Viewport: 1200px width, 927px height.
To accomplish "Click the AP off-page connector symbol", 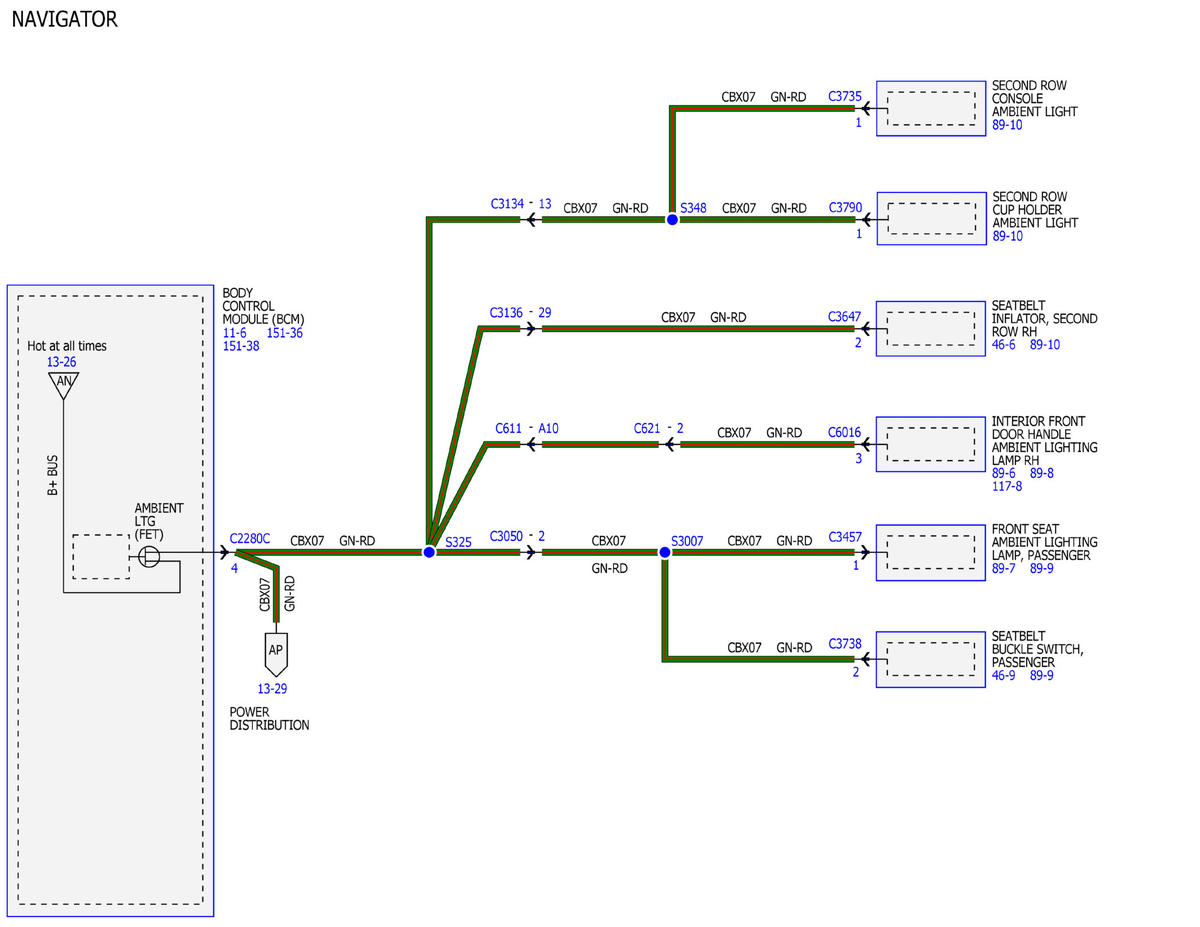I will pos(276,653).
